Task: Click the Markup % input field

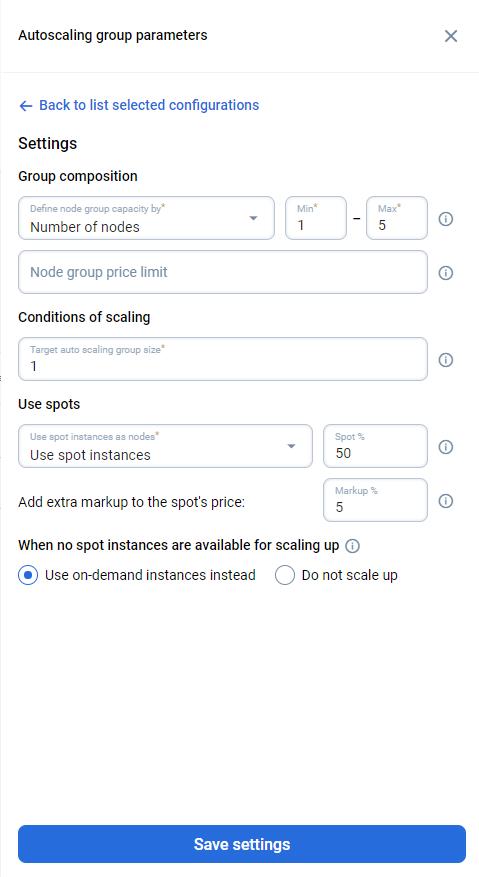Action: (375, 500)
